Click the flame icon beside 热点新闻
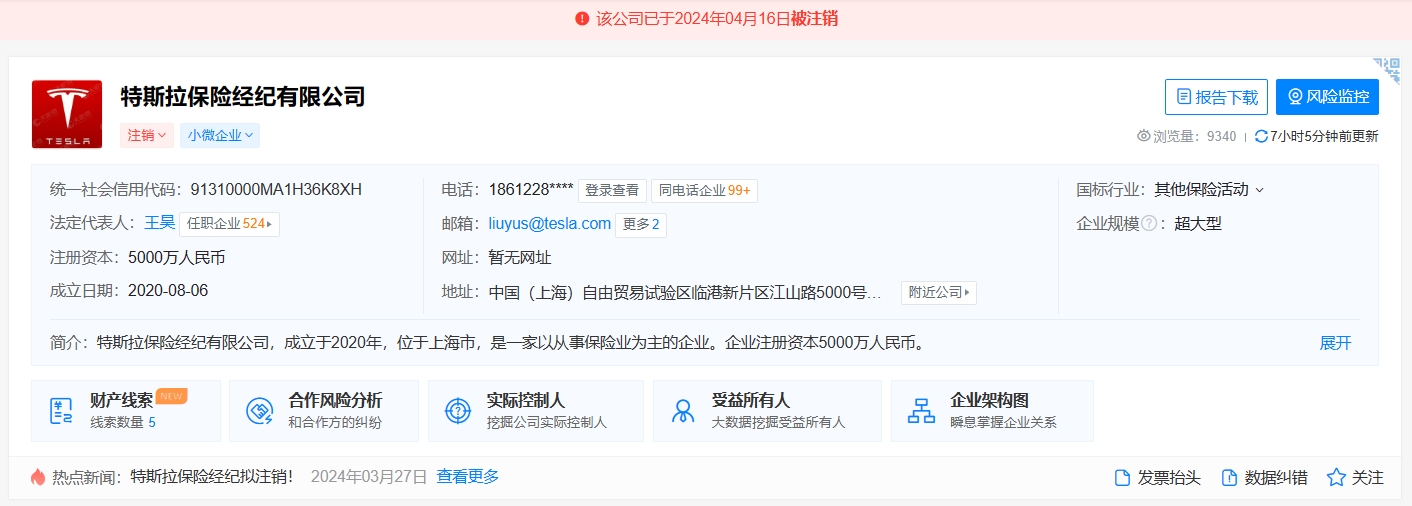Viewport: 1412px width, 506px height. coord(38,477)
